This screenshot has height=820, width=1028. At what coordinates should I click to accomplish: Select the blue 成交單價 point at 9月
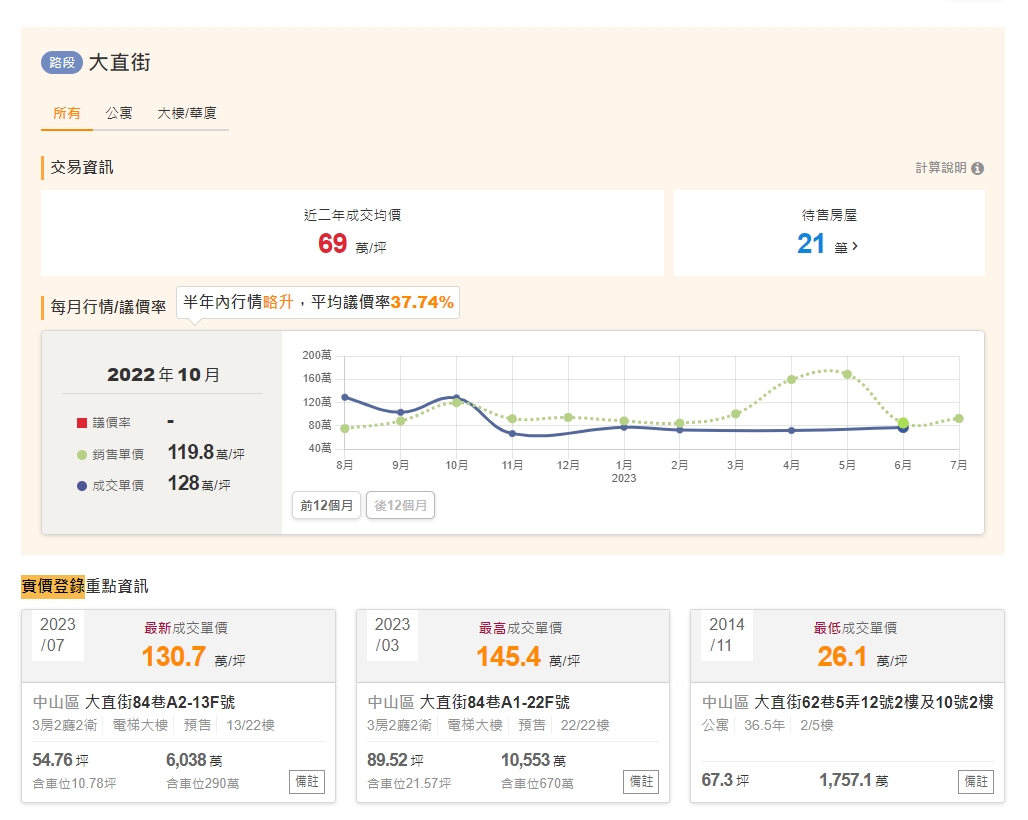pyautogui.click(x=401, y=412)
